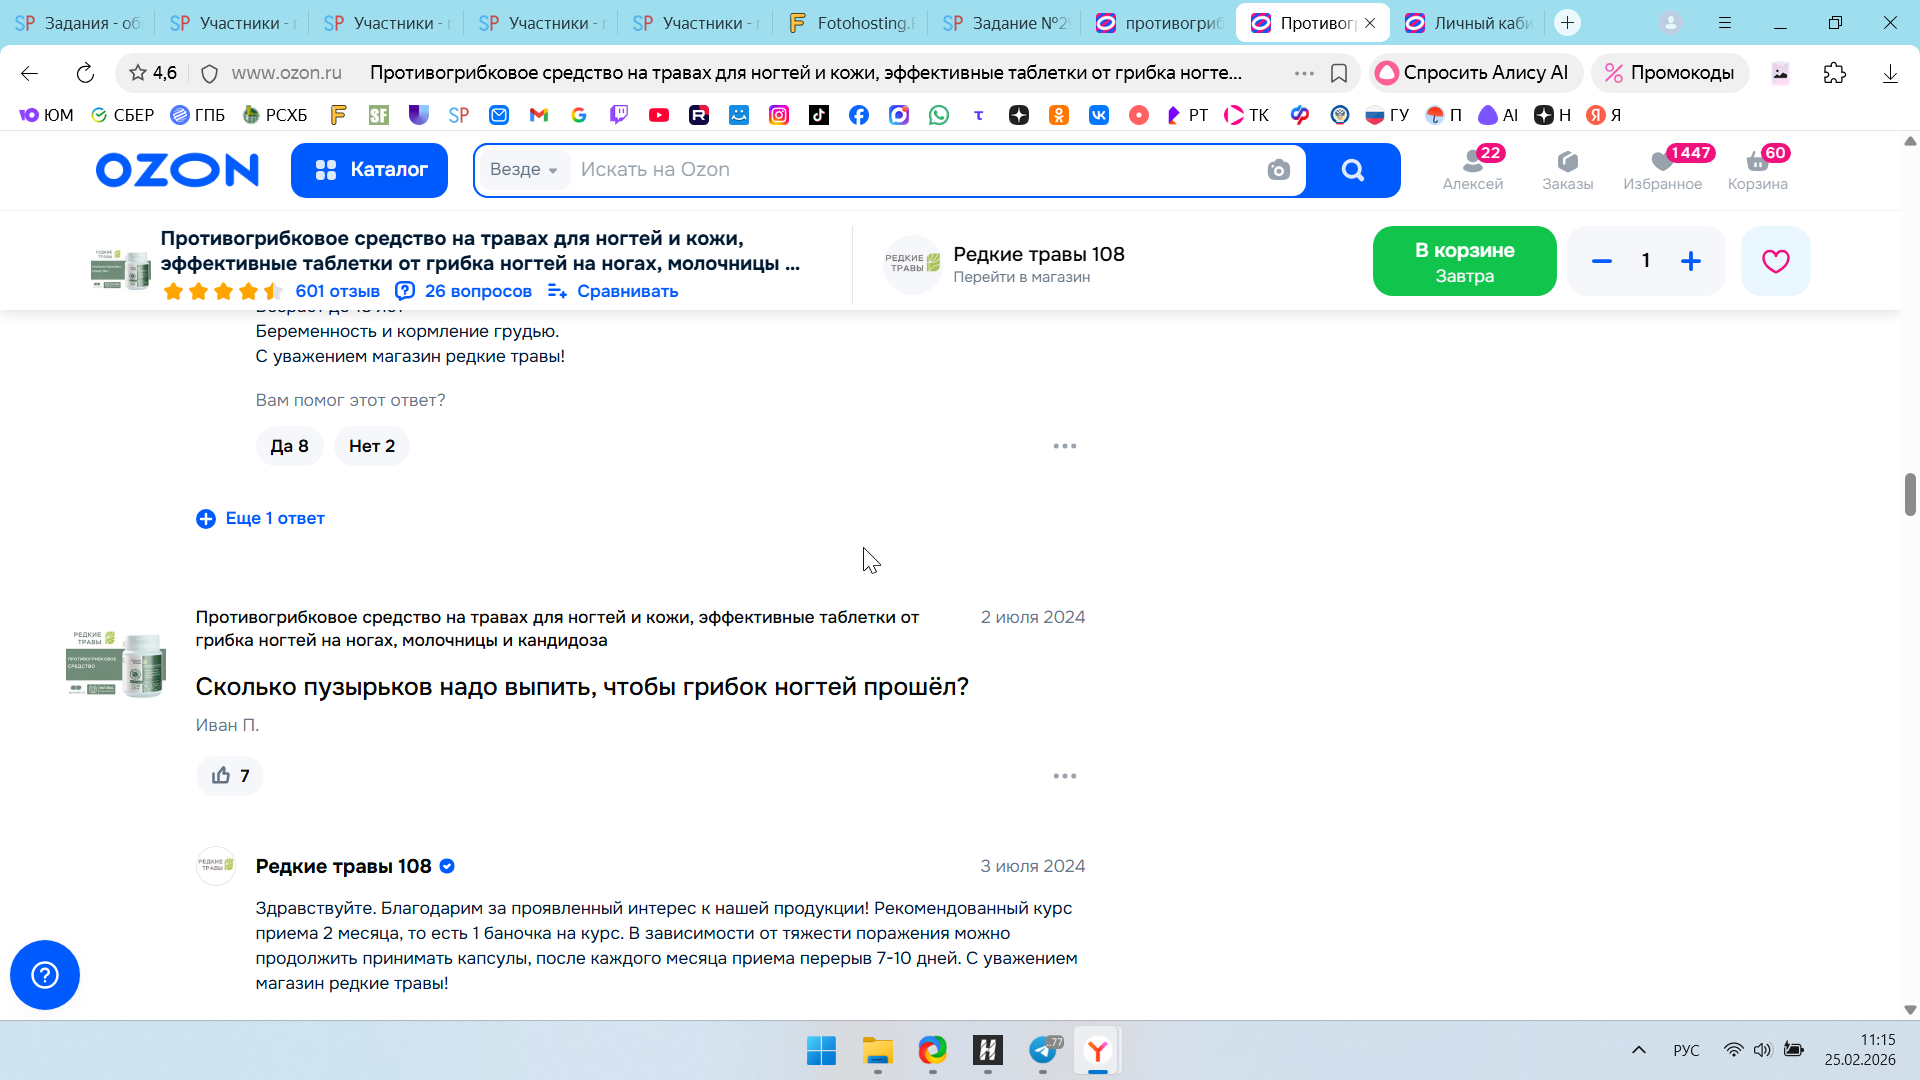Expand the Везде search scope dropdown
The width and height of the screenshot is (1920, 1080).
point(524,170)
